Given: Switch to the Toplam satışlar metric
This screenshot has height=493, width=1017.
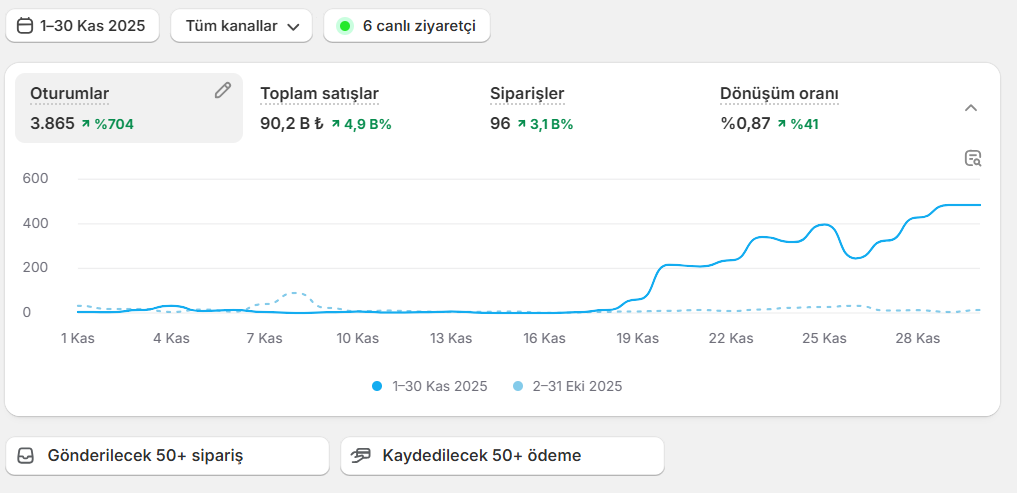Looking at the screenshot, I should [319, 94].
